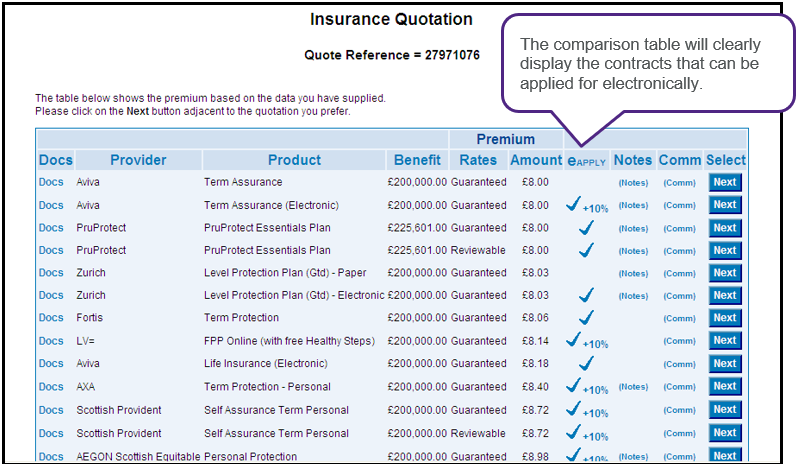Click the Amount column header

click(x=536, y=160)
